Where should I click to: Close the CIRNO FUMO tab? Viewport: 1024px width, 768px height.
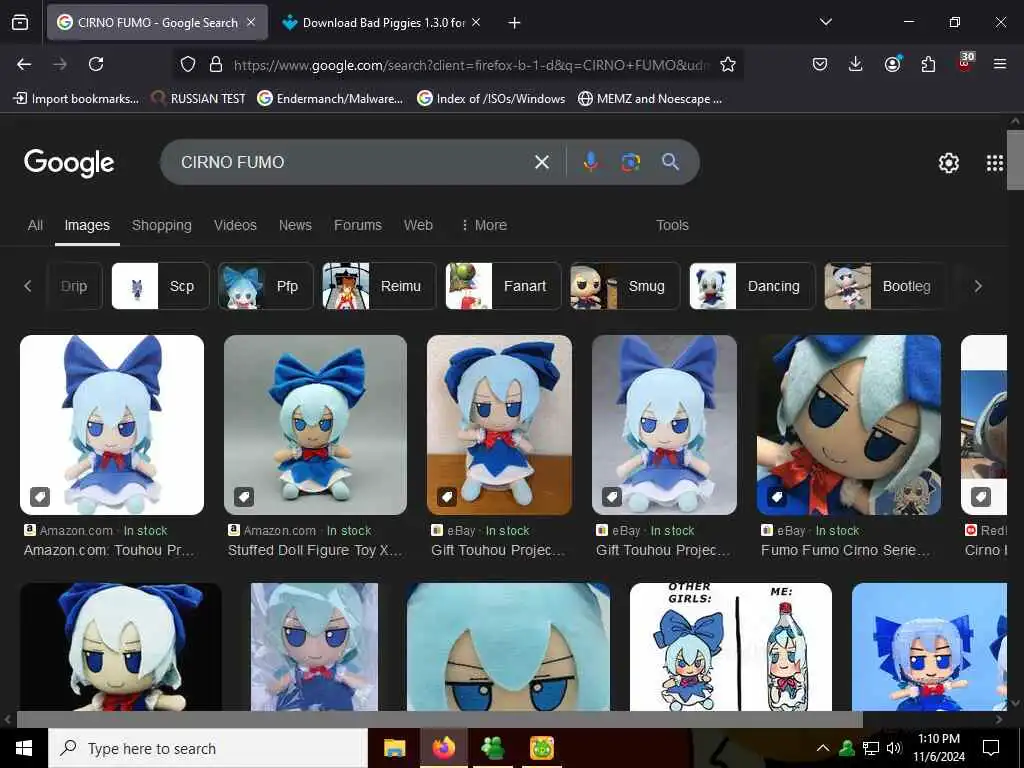pyautogui.click(x=251, y=22)
